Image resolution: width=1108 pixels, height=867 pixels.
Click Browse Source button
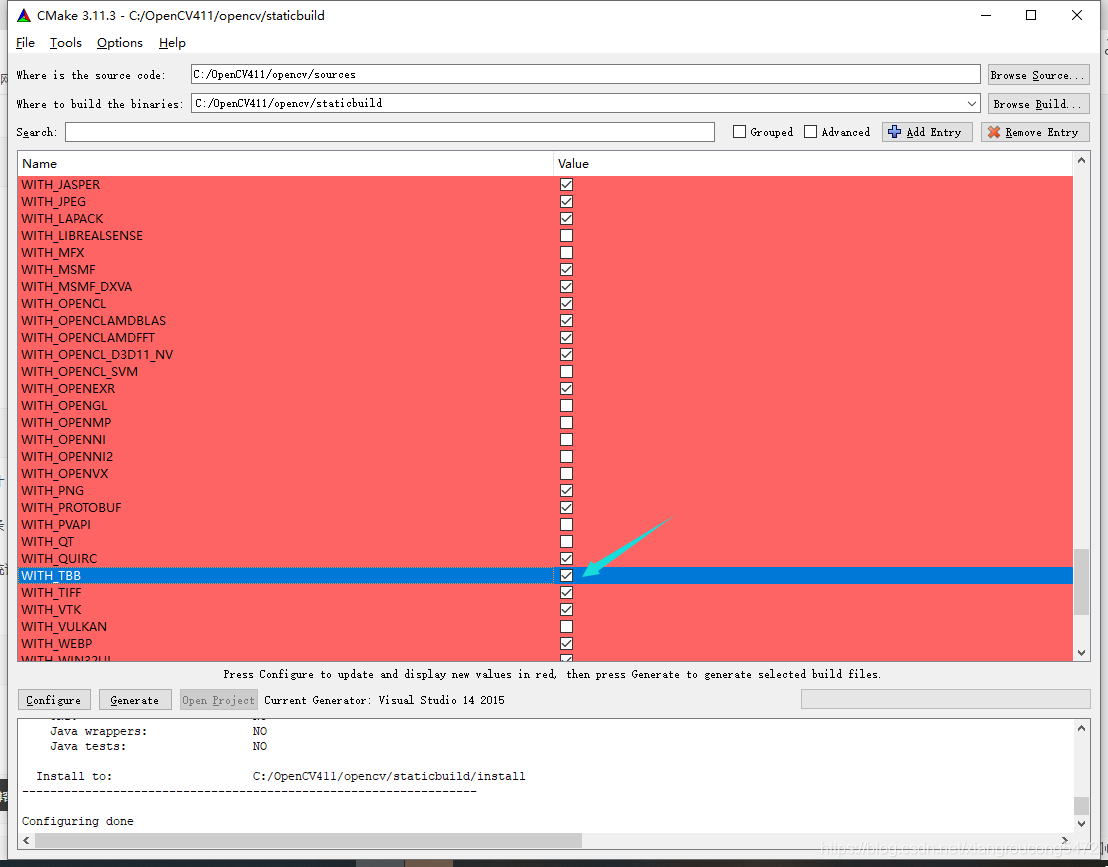[1038, 75]
